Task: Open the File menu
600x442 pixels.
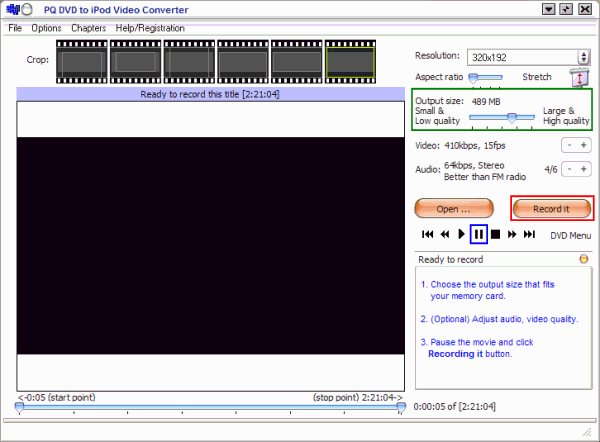Action: point(15,28)
